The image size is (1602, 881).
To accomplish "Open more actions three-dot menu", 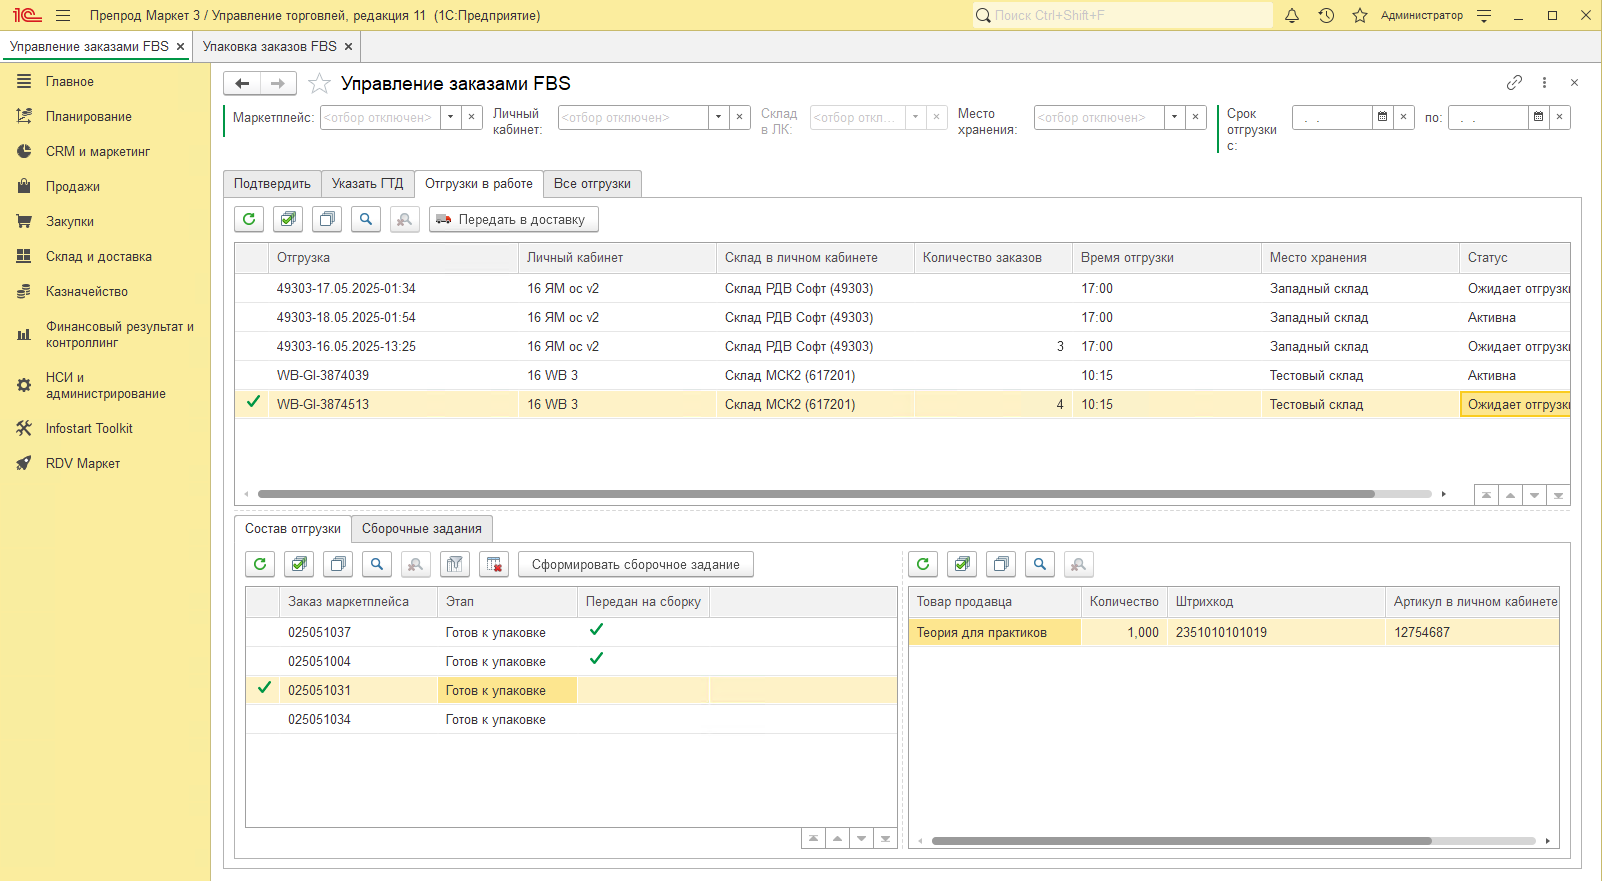I will click(x=1544, y=83).
